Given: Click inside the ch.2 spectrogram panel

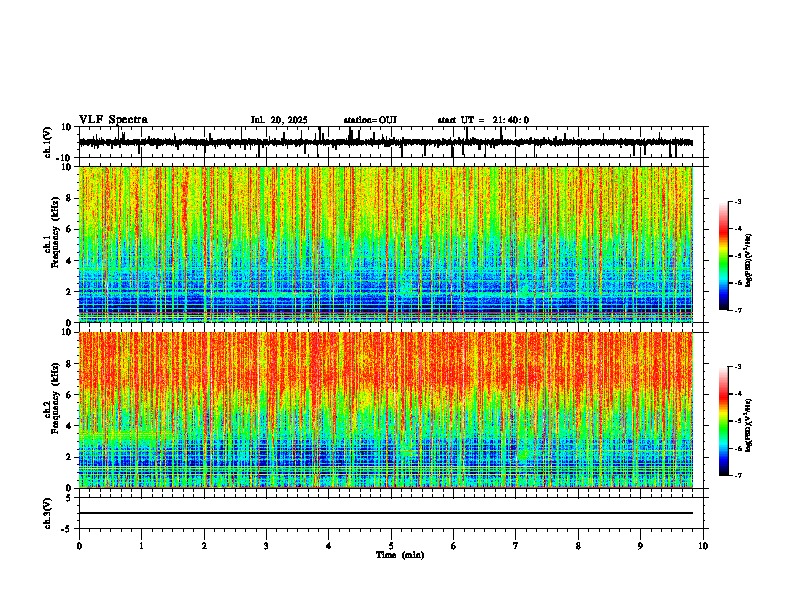Looking at the screenshot, I should point(385,410).
